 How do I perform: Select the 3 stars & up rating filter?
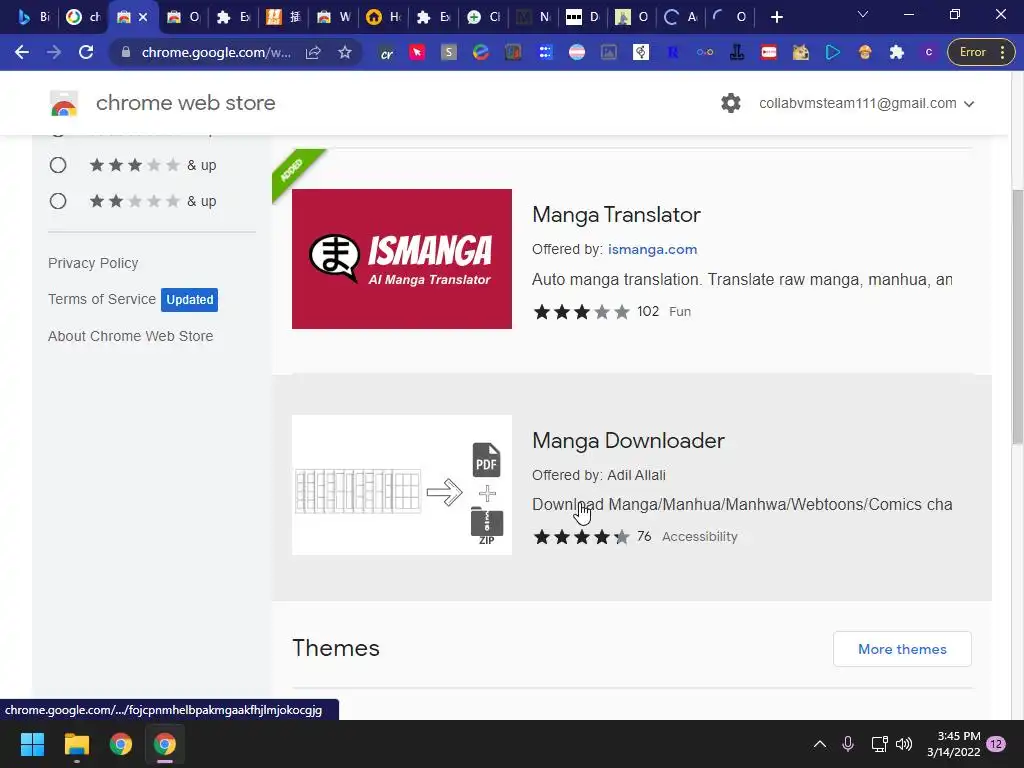58,165
